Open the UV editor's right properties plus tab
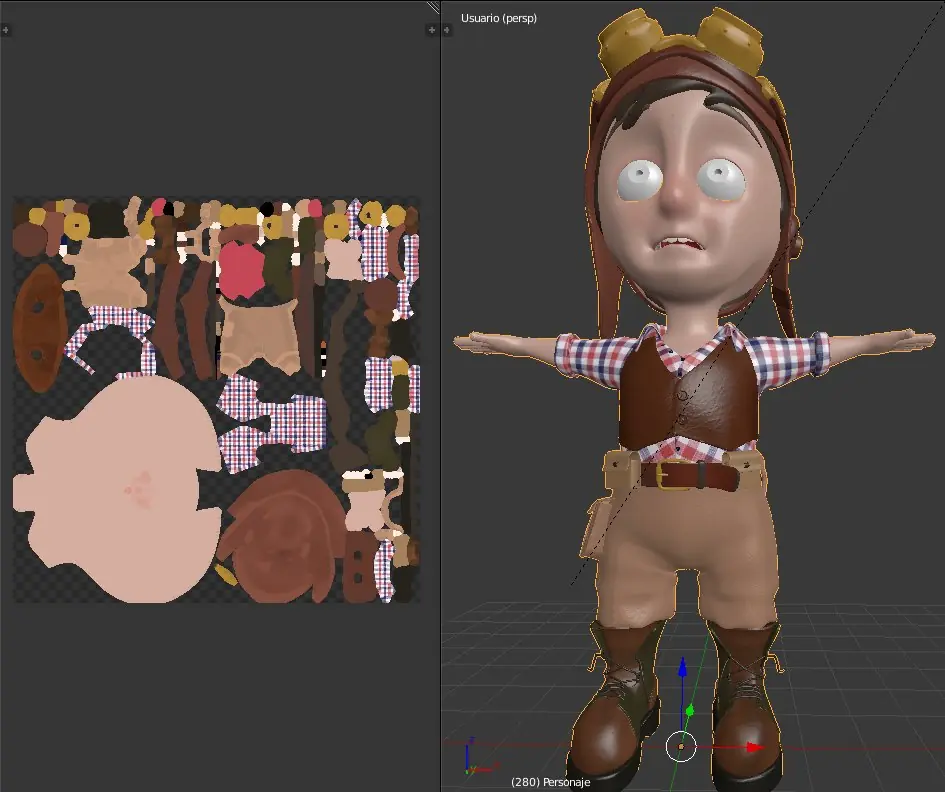Image resolution: width=945 pixels, height=792 pixels. tap(431, 30)
